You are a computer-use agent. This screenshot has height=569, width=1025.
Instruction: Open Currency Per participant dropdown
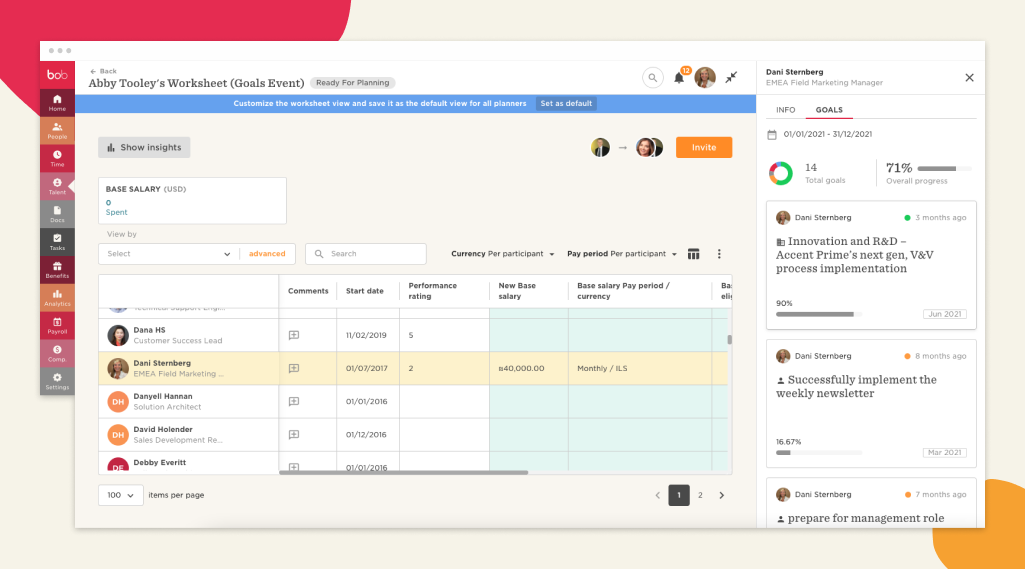(503, 254)
